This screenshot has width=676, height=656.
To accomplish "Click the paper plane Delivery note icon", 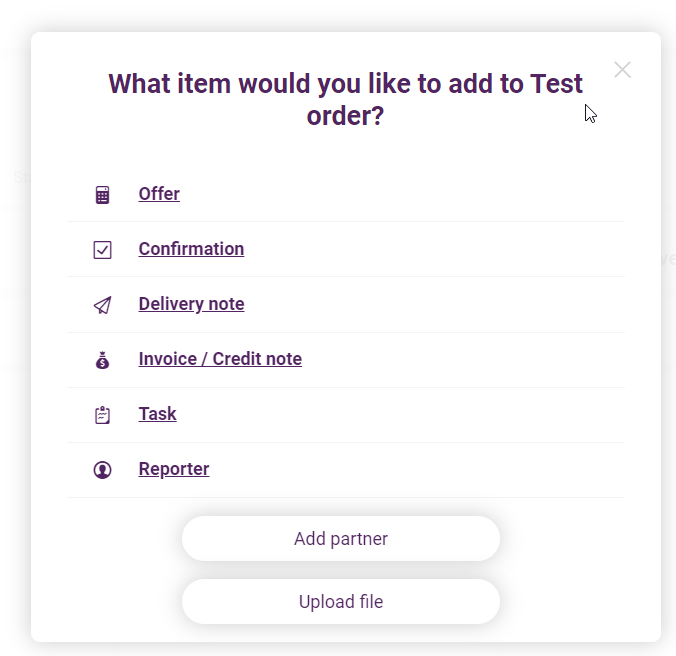I will point(102,305).
